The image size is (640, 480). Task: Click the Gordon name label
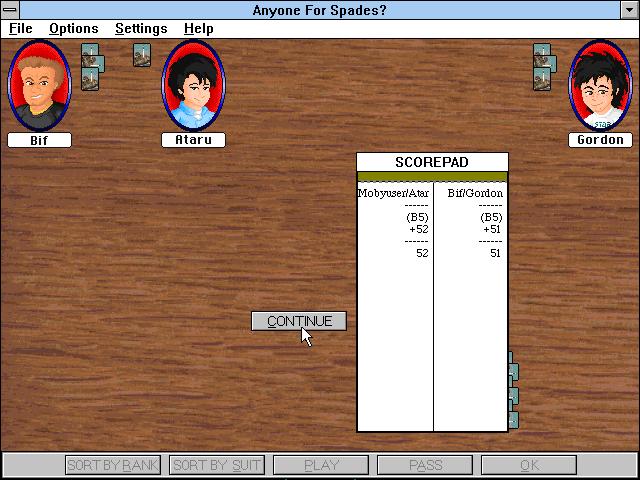coord(600,140)
